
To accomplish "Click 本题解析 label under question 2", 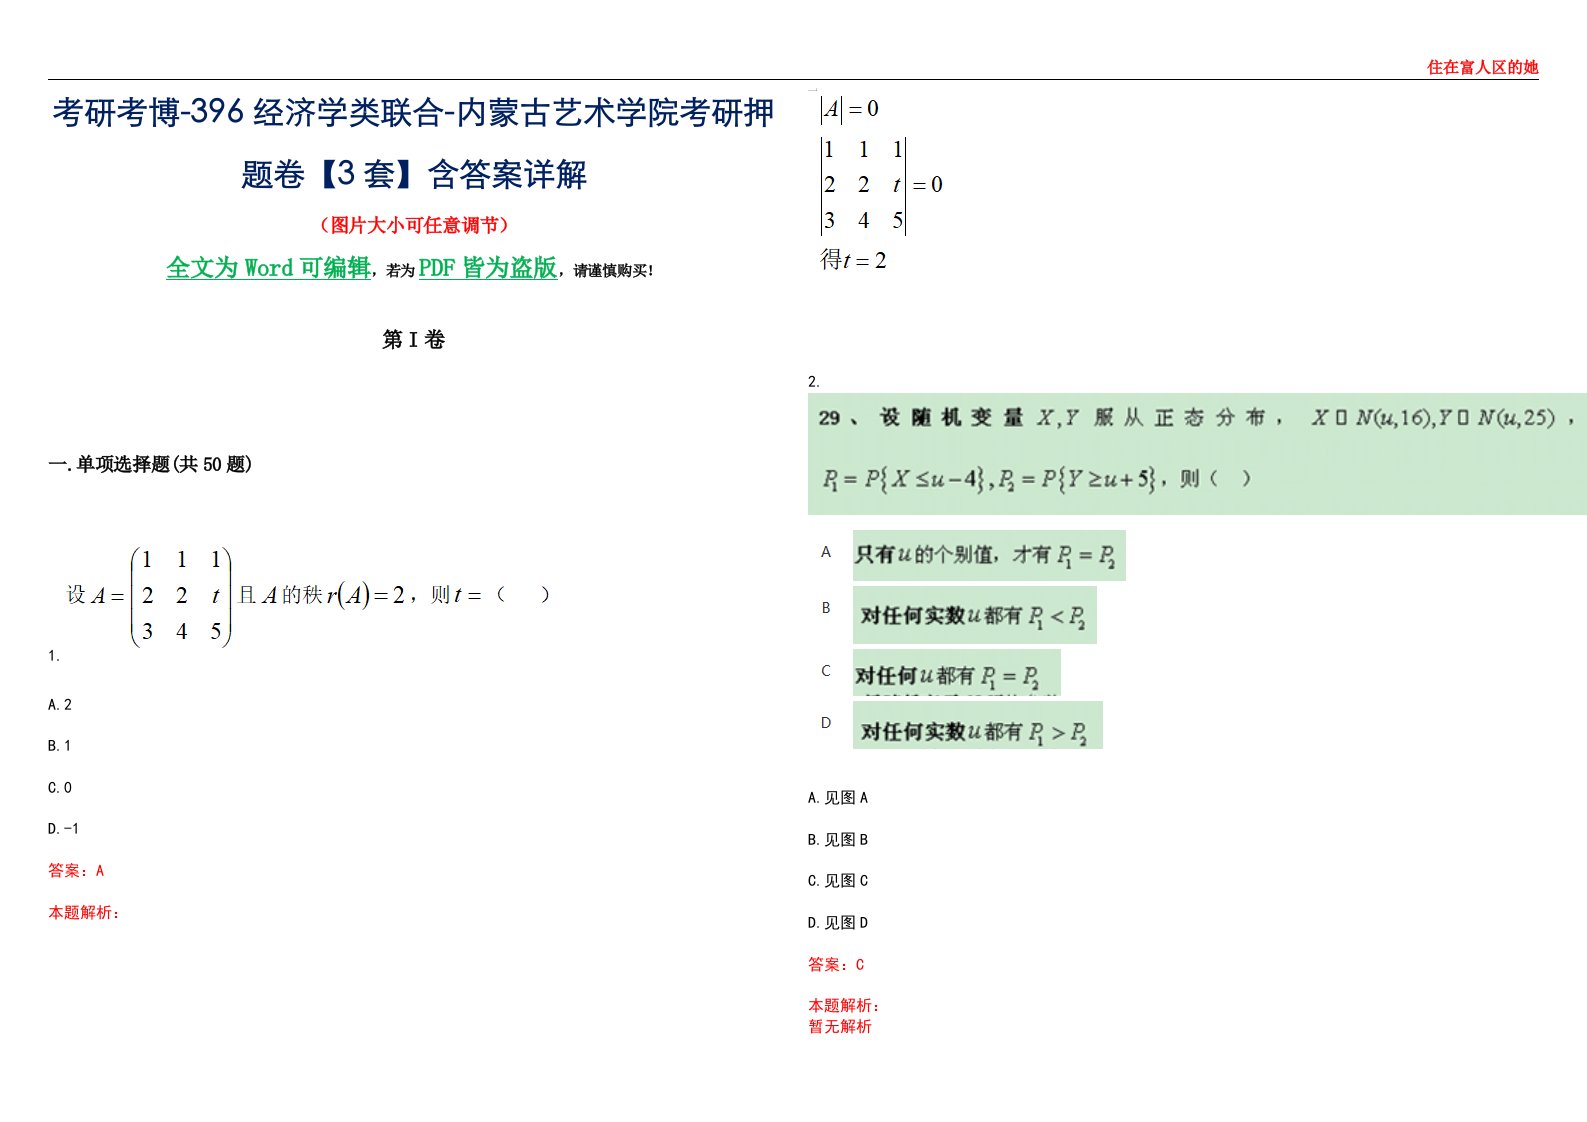I will pyautogui.click(x=843, y=1006).
